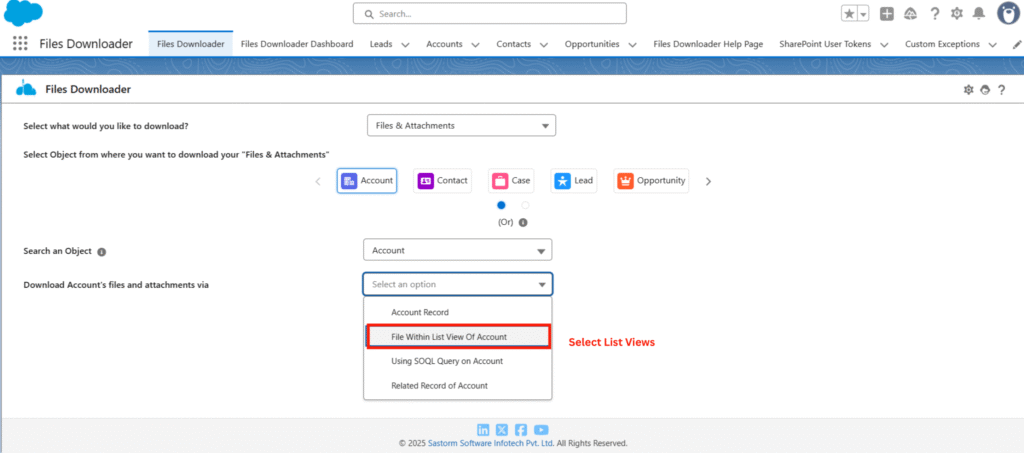Click the navigation edit pencil icon
This screenshot has height=453, width=1024.
1016,44
